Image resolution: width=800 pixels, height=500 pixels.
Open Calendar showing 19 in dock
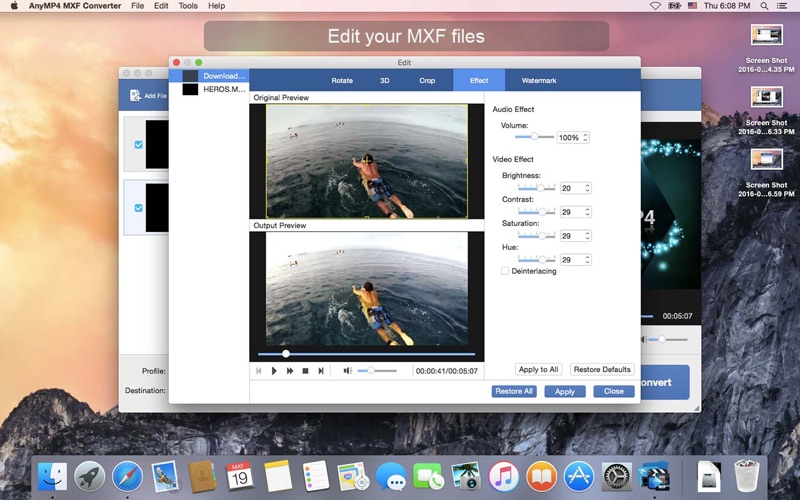pos(240,477)
